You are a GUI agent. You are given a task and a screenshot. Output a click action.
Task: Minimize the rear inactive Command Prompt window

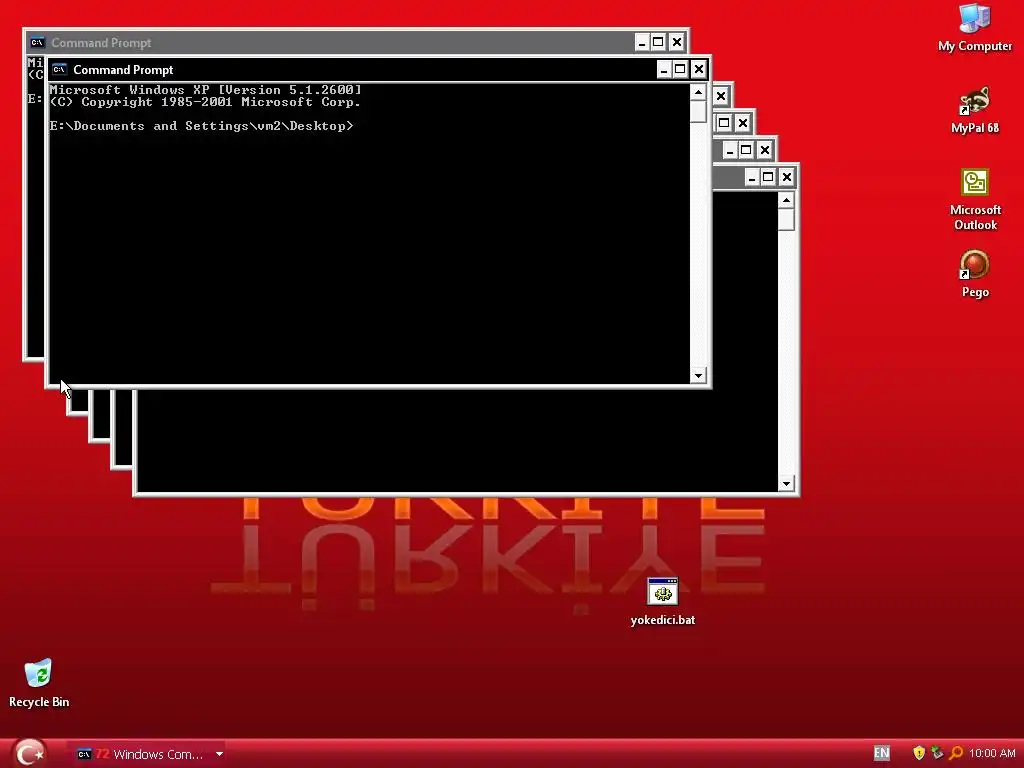(642, 42)
